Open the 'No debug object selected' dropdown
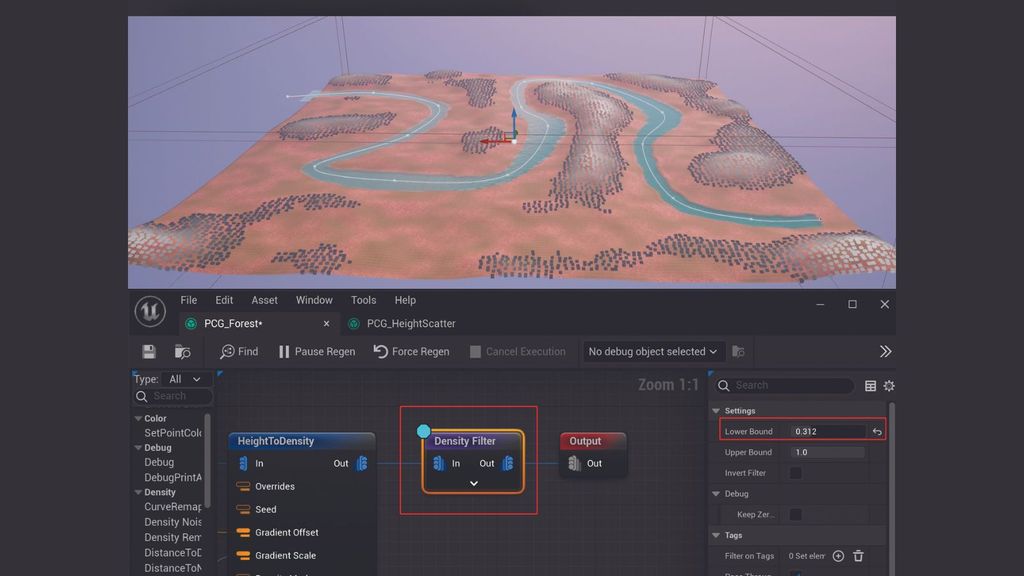Screen dimensions: 1024x576 click(653, 351)
